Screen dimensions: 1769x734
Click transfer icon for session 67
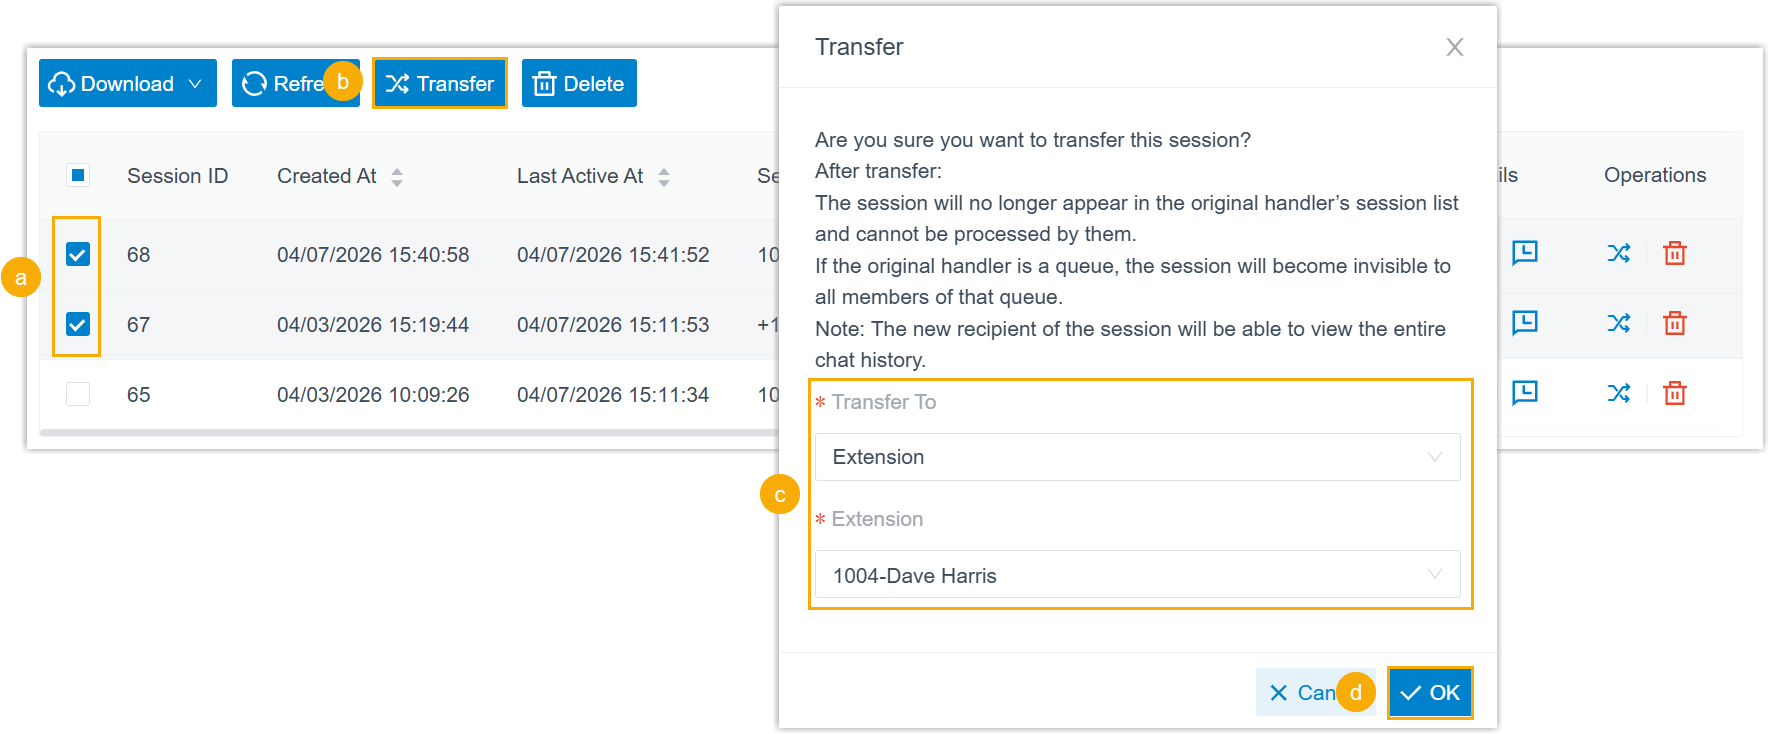(1618, 323)
